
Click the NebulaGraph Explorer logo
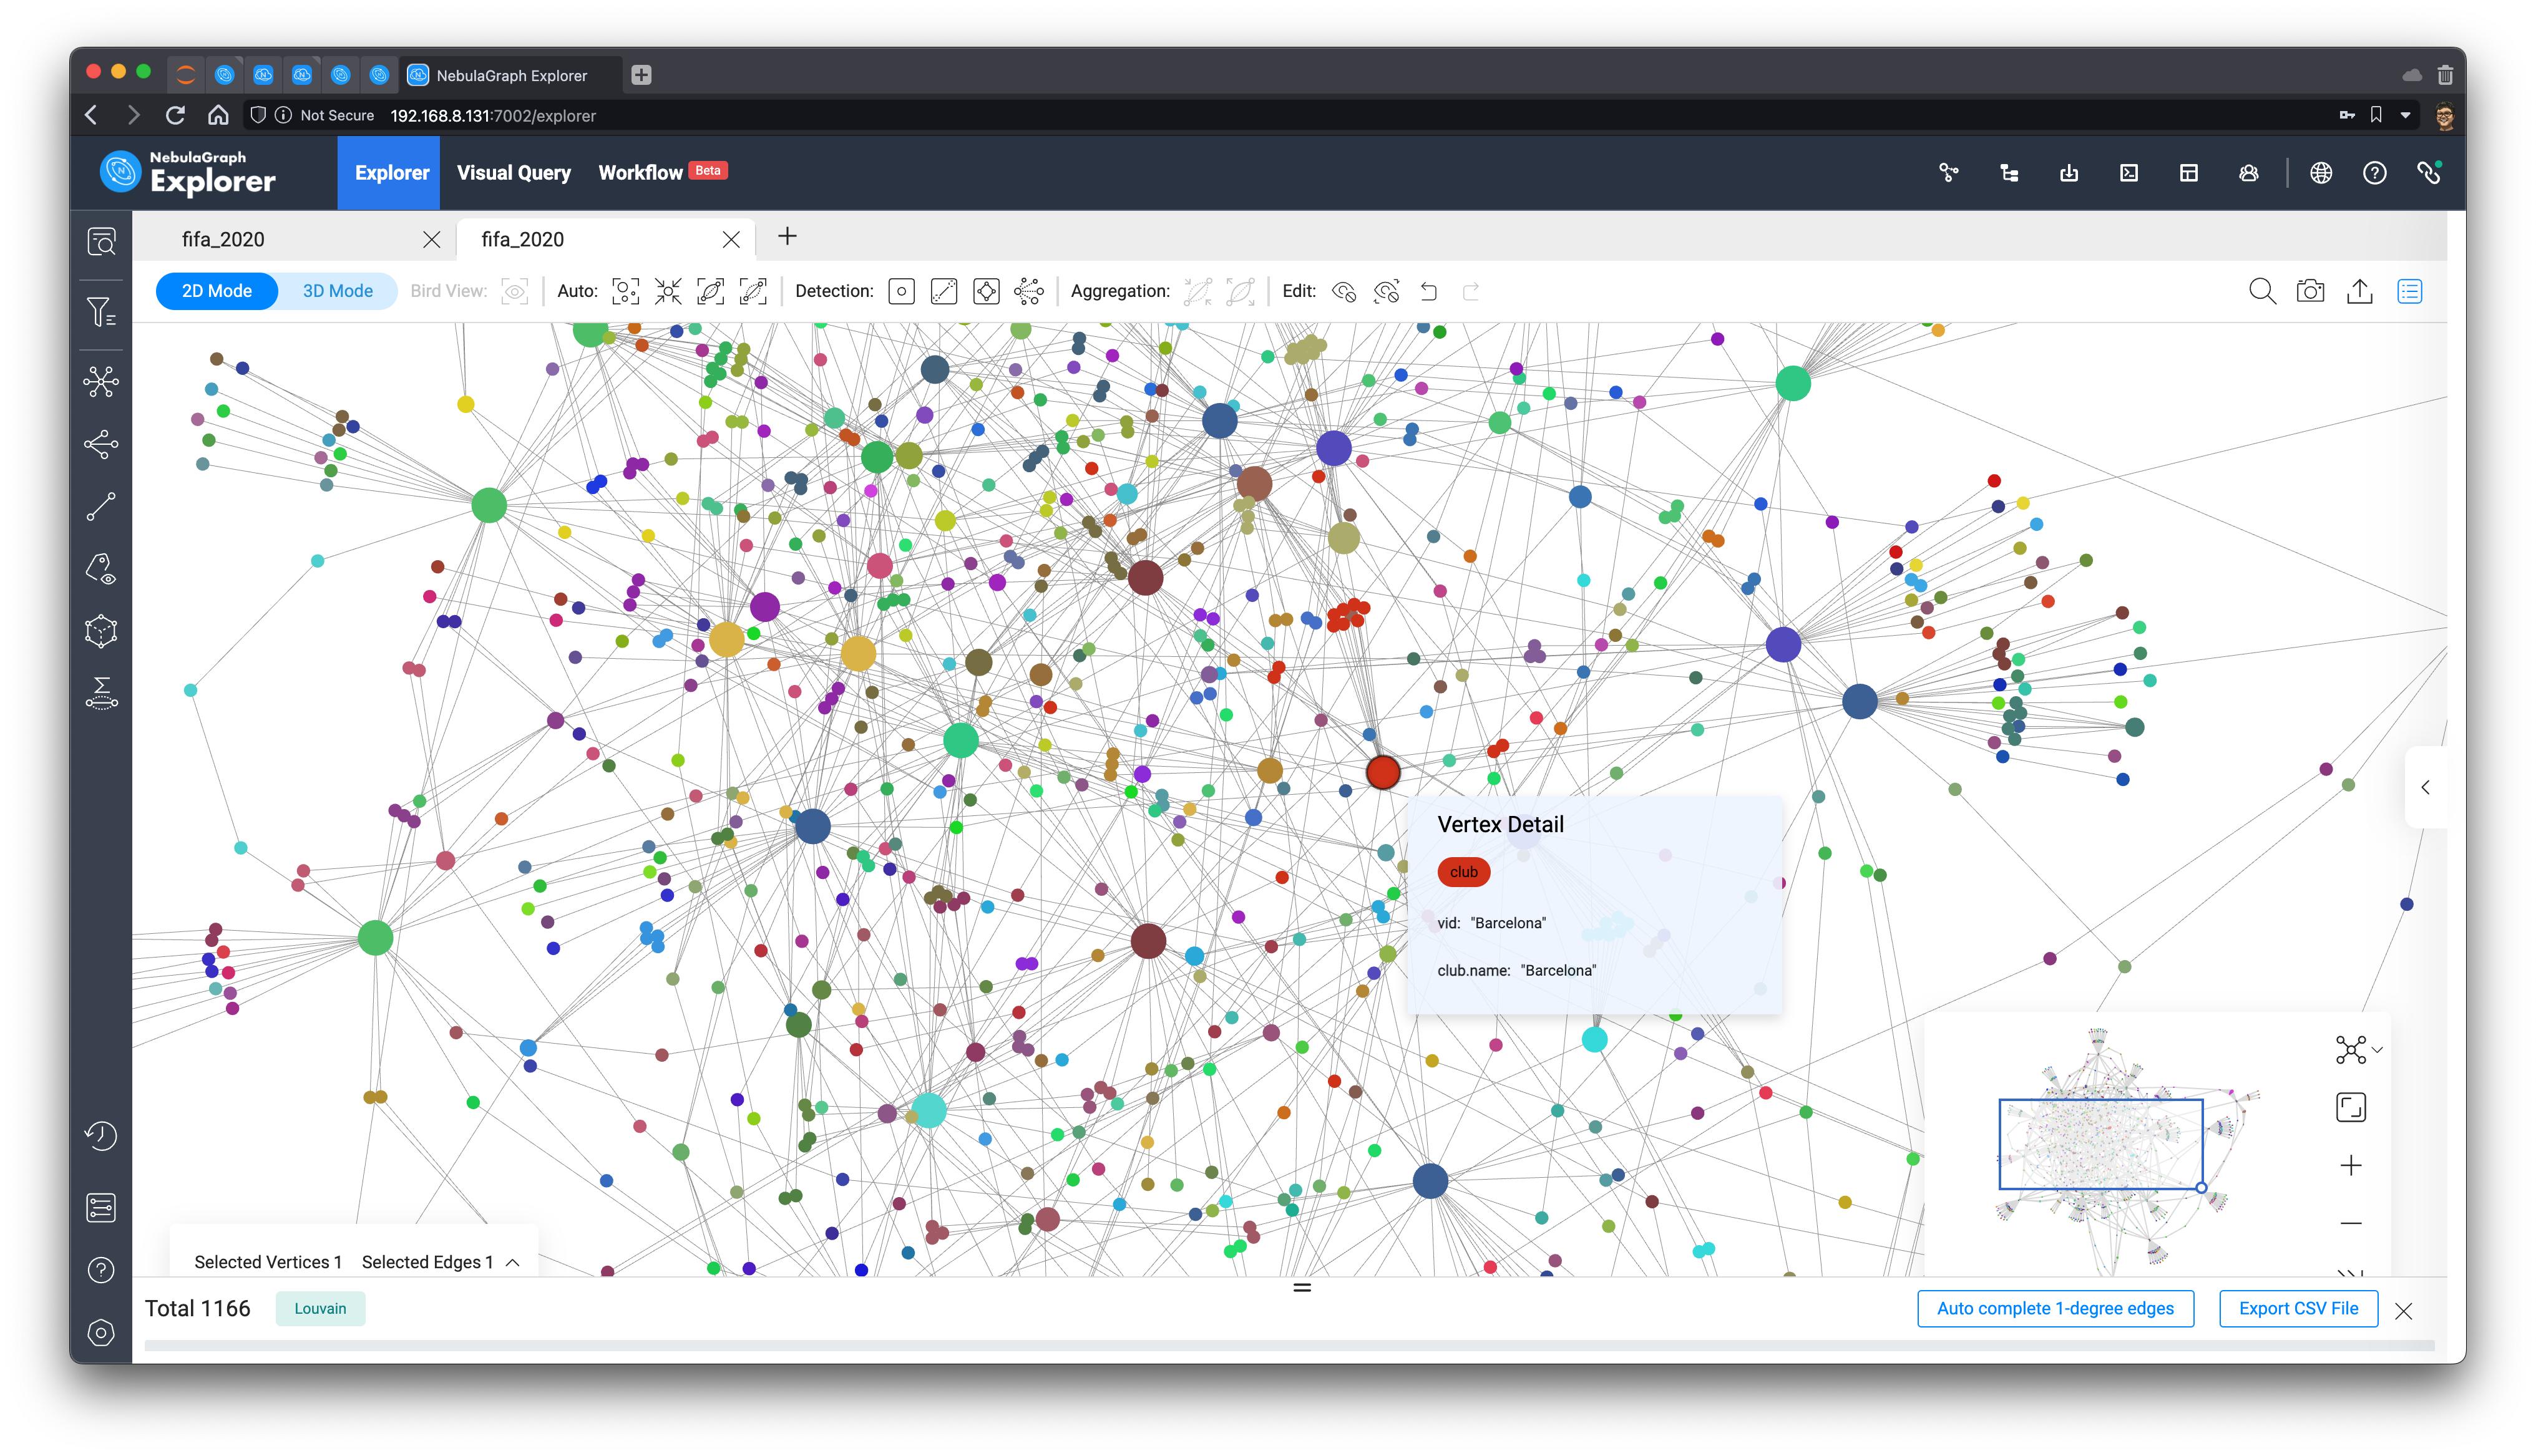click(x=188, y=173)
